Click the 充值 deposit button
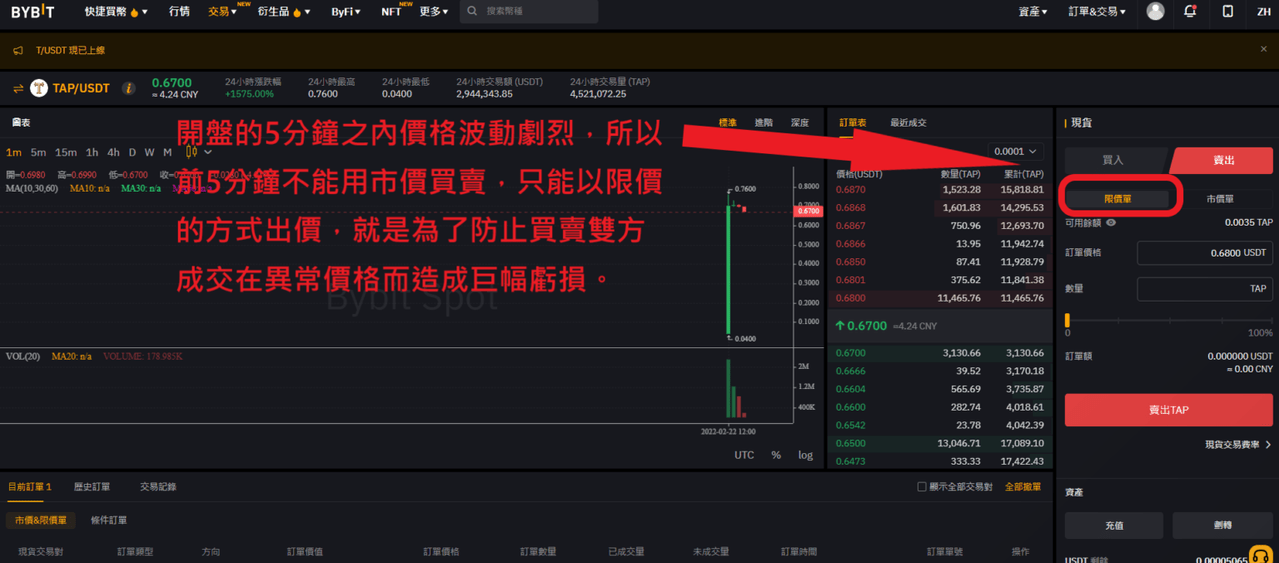 (1114, 525)
